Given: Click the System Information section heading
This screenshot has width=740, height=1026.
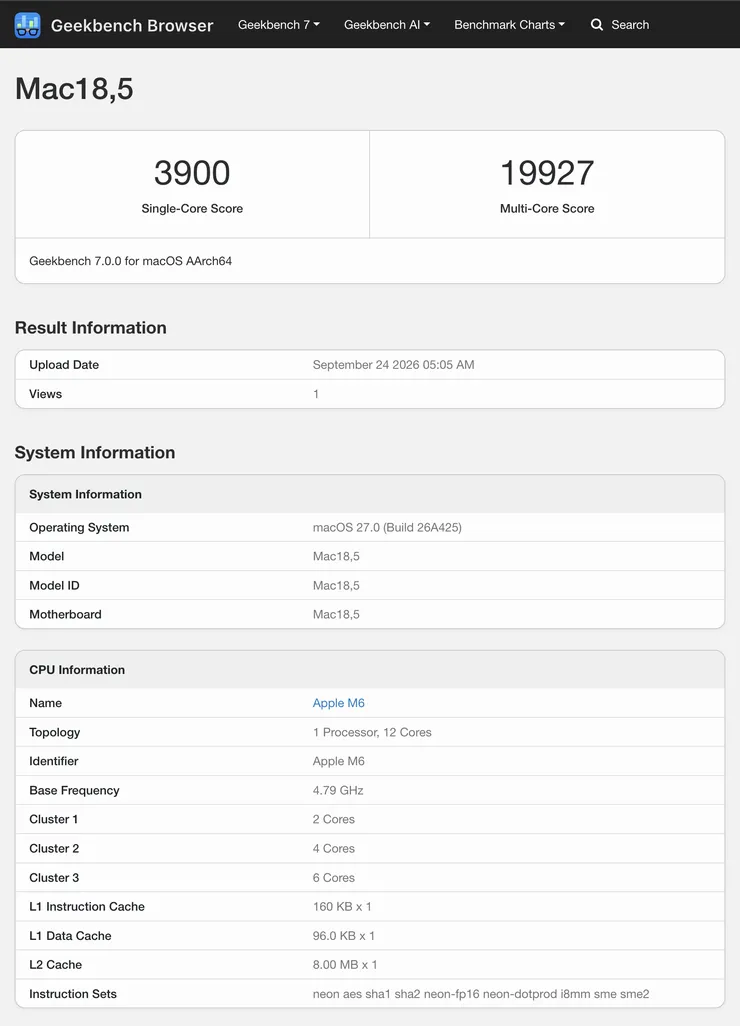Looking at the screenshot, I should (x=95, y=452).
